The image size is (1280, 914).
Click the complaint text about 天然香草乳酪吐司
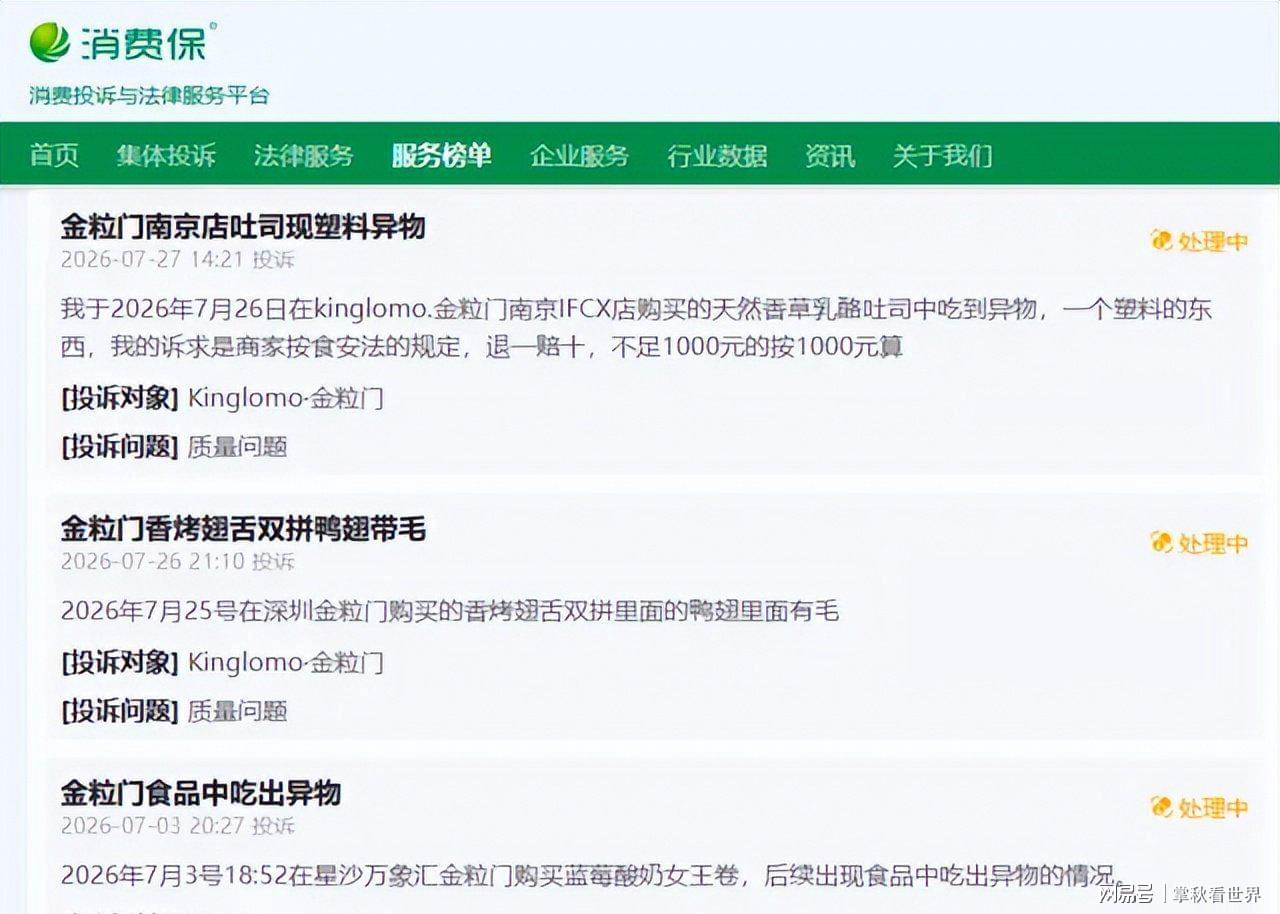(636, 328)
